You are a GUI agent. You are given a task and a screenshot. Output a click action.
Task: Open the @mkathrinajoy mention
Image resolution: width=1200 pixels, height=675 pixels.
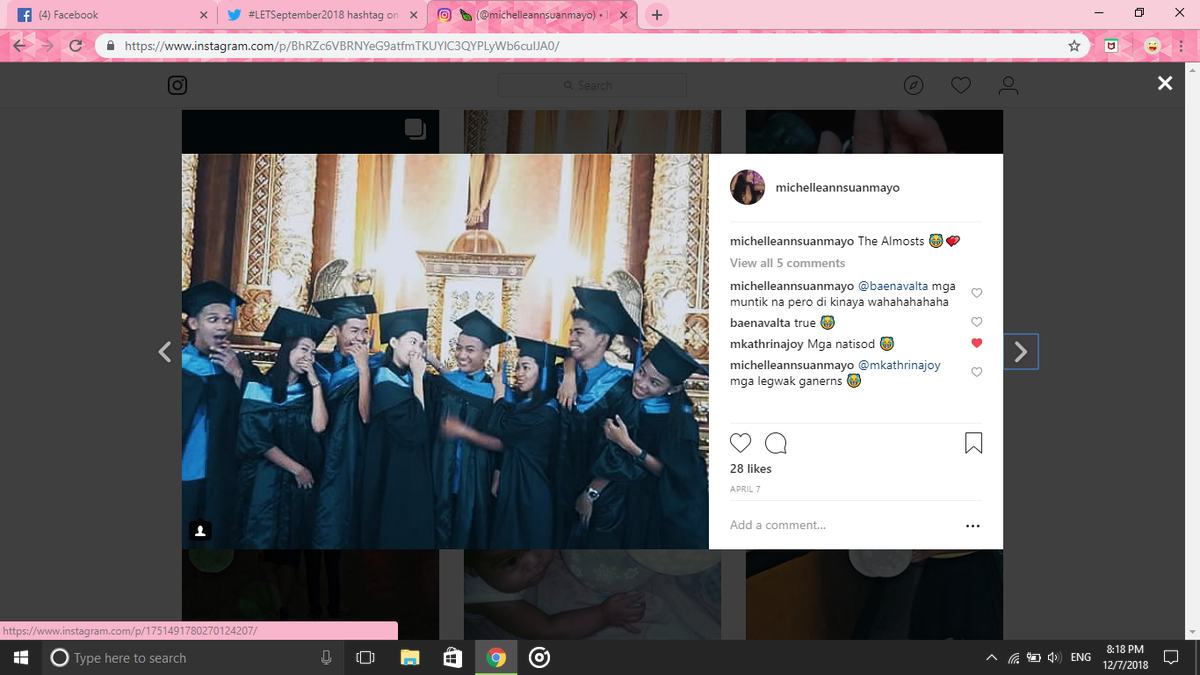tap(899, 365)
